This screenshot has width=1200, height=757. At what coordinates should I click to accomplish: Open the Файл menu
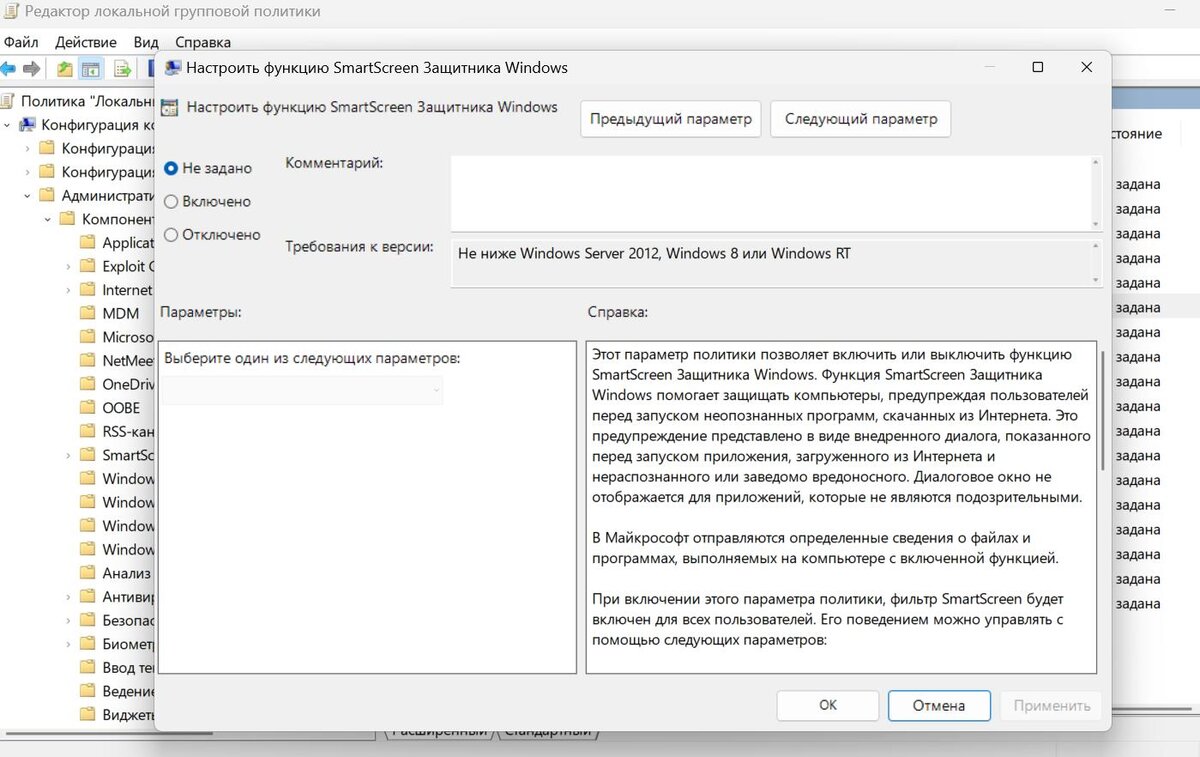pyautogui.click(x=20, y=42)
